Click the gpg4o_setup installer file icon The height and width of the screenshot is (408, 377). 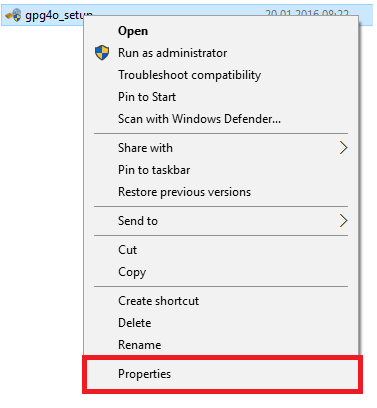[x=14, y=15]
